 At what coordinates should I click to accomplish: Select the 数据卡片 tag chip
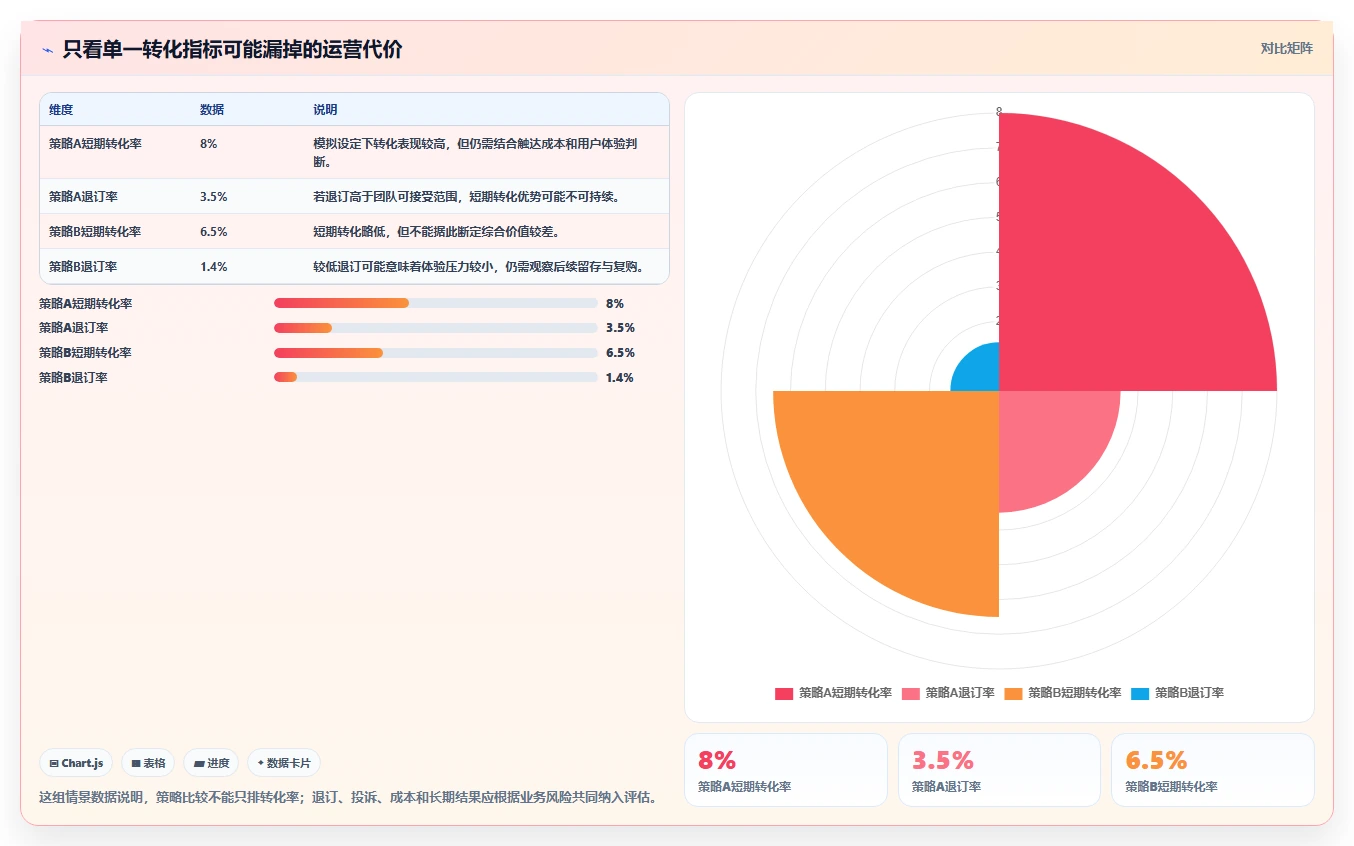click(x=284, y=763)
